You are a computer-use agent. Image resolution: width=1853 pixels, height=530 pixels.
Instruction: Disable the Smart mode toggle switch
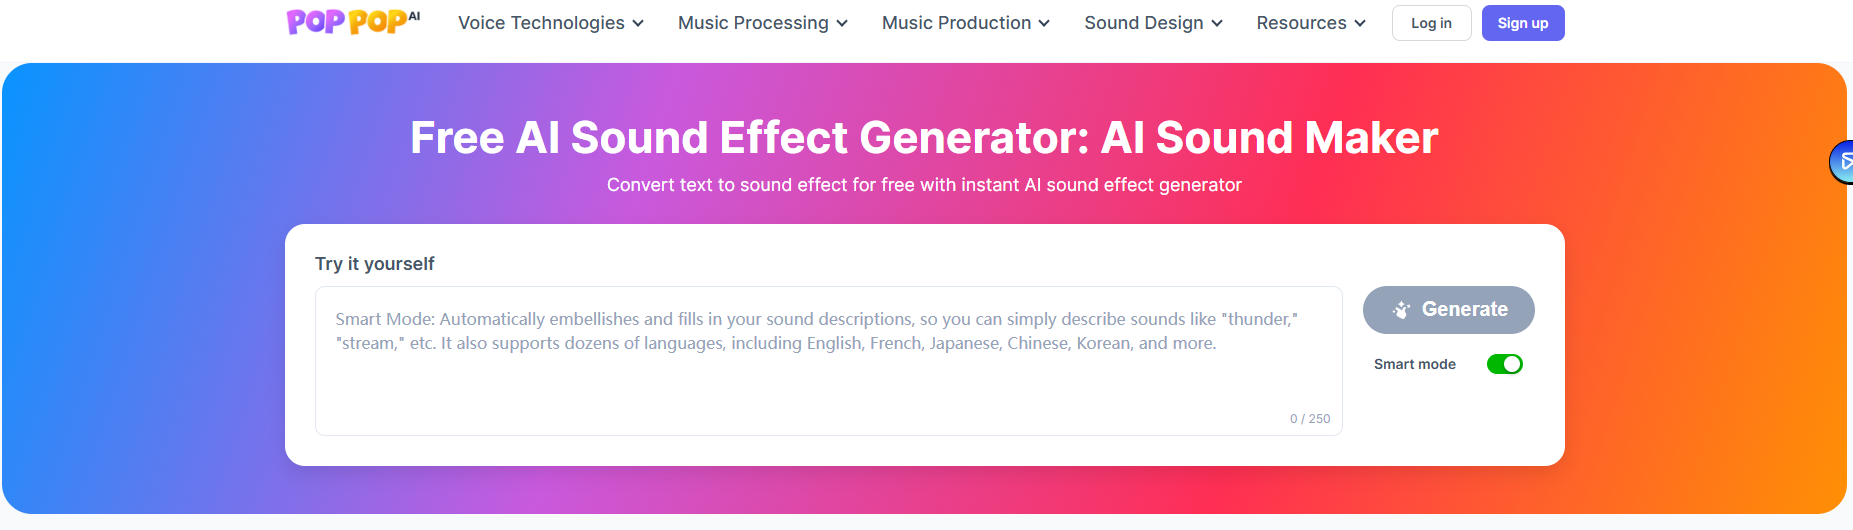click(x=1504, y=364)
